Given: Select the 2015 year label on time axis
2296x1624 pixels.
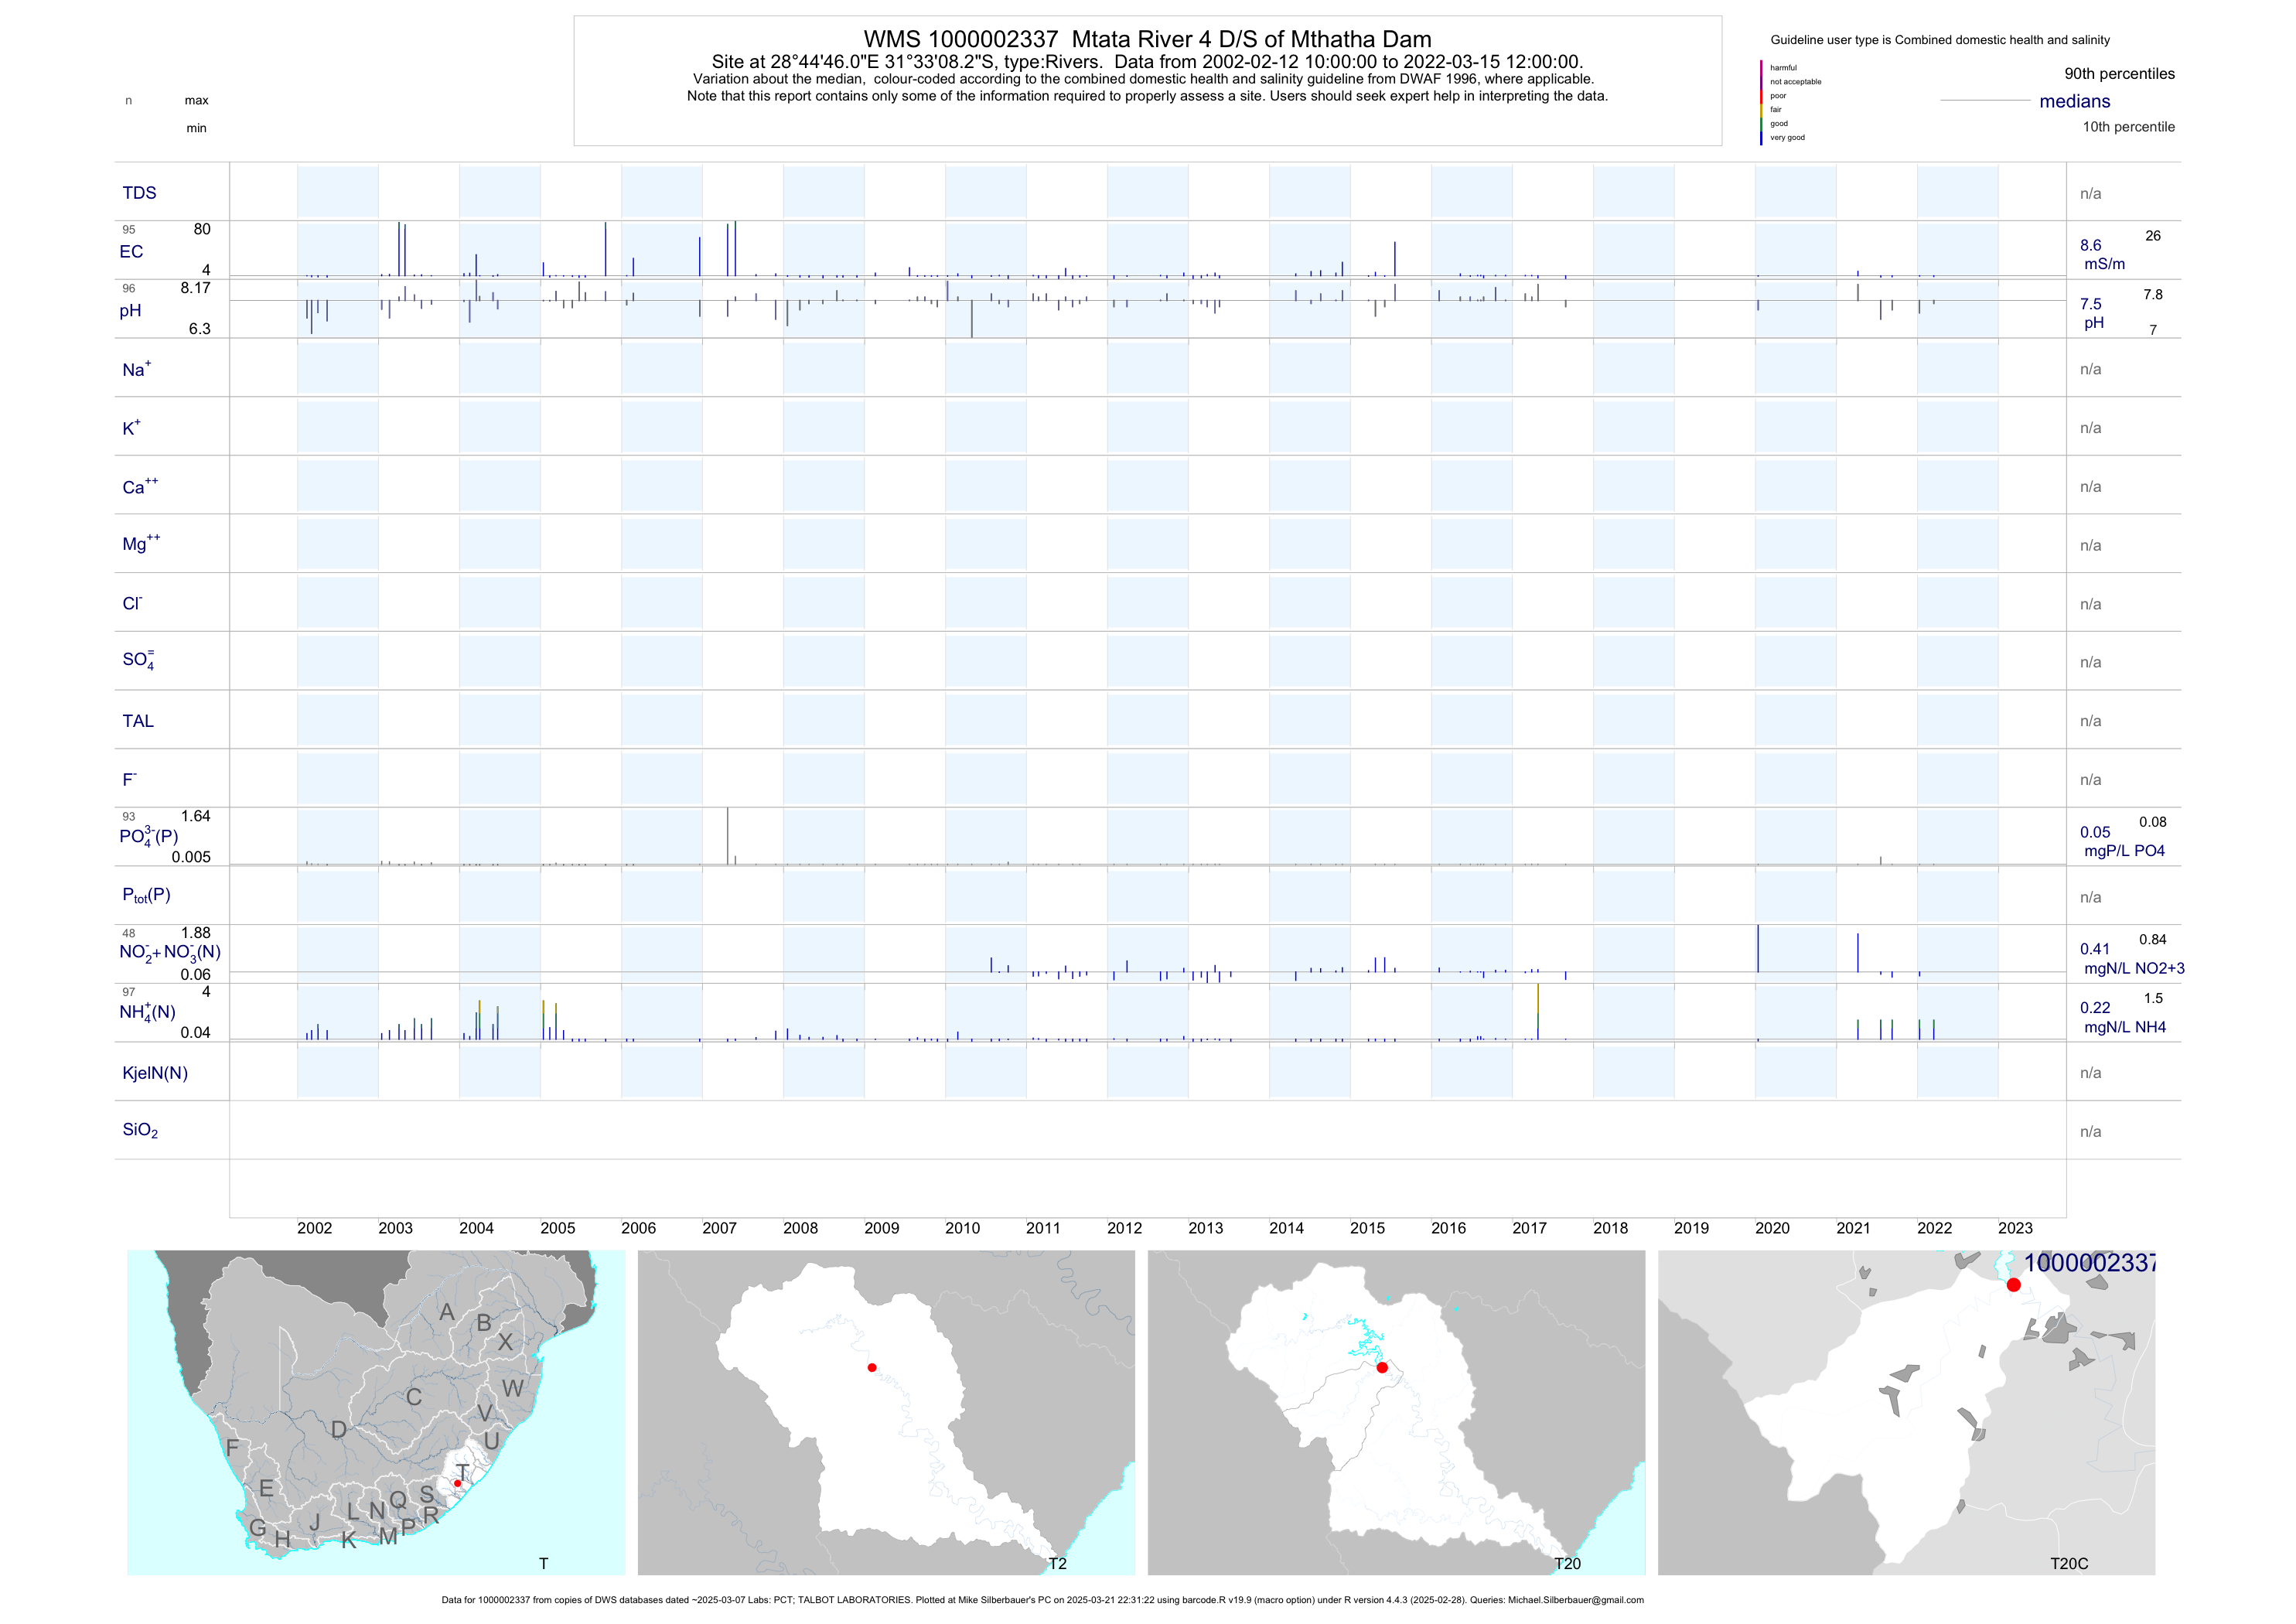Looking at the screenshot, I should (x=1367, y=1228).
